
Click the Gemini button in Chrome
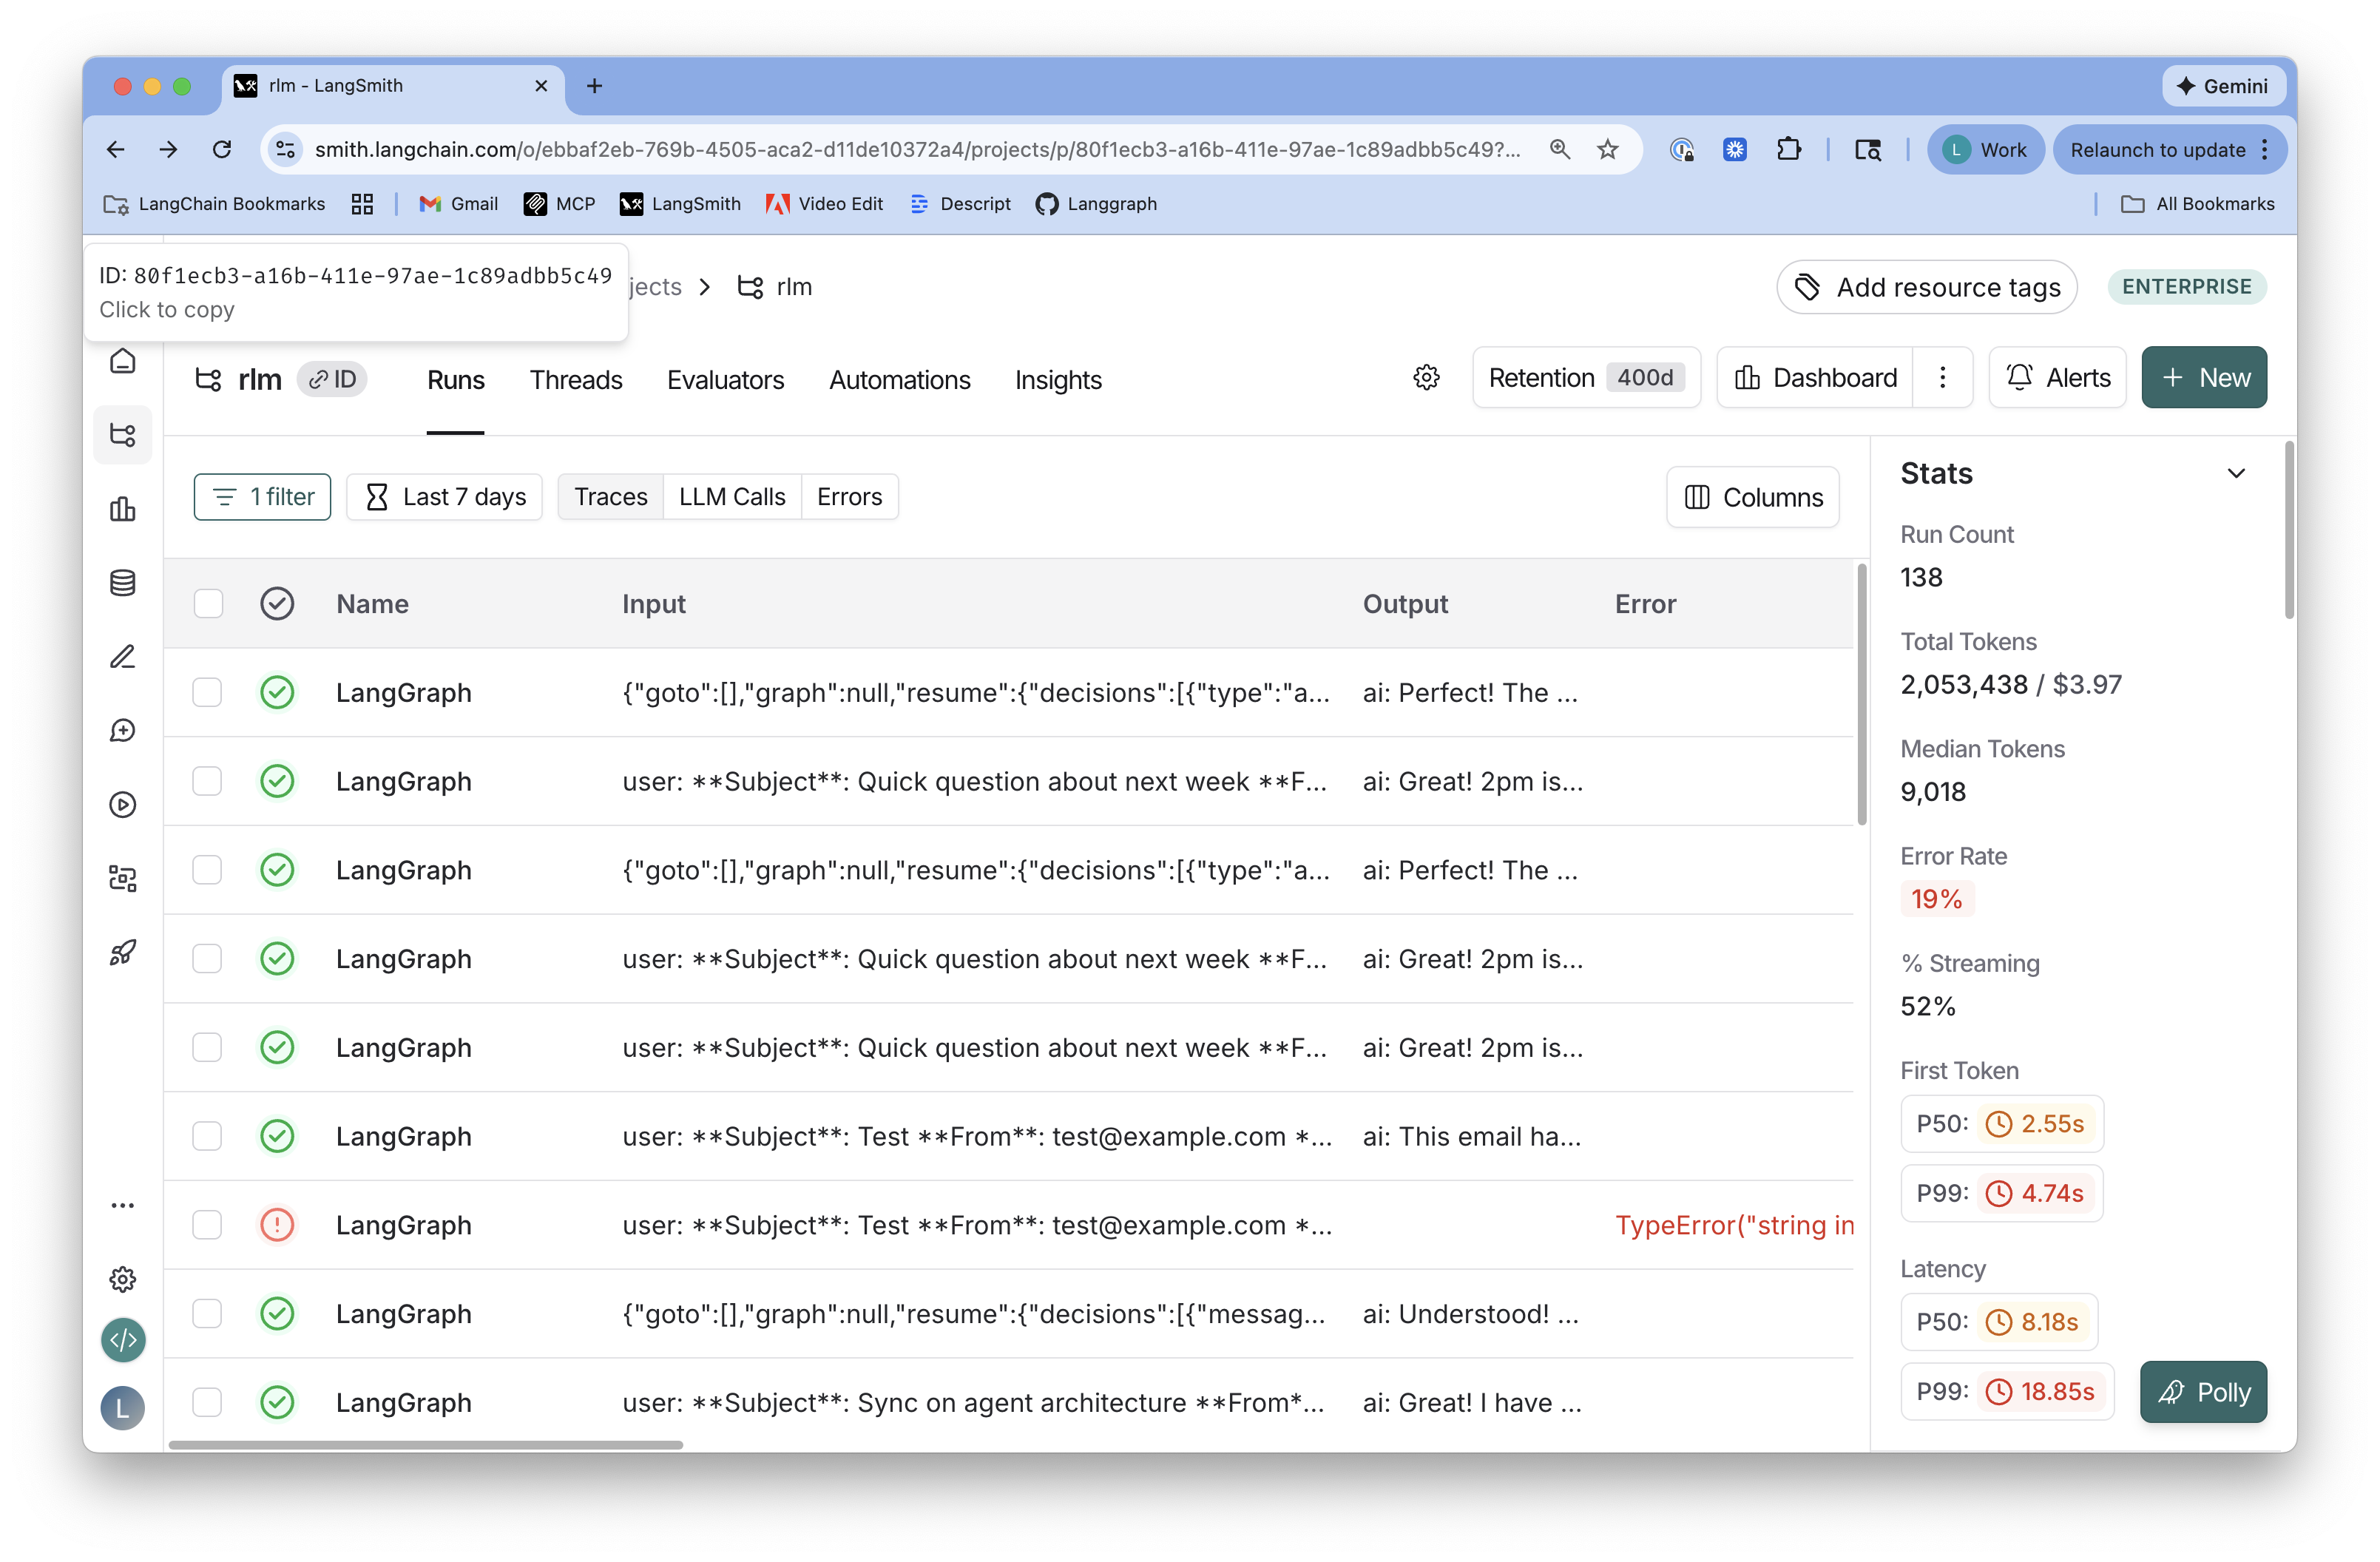tap(2223, 86)
